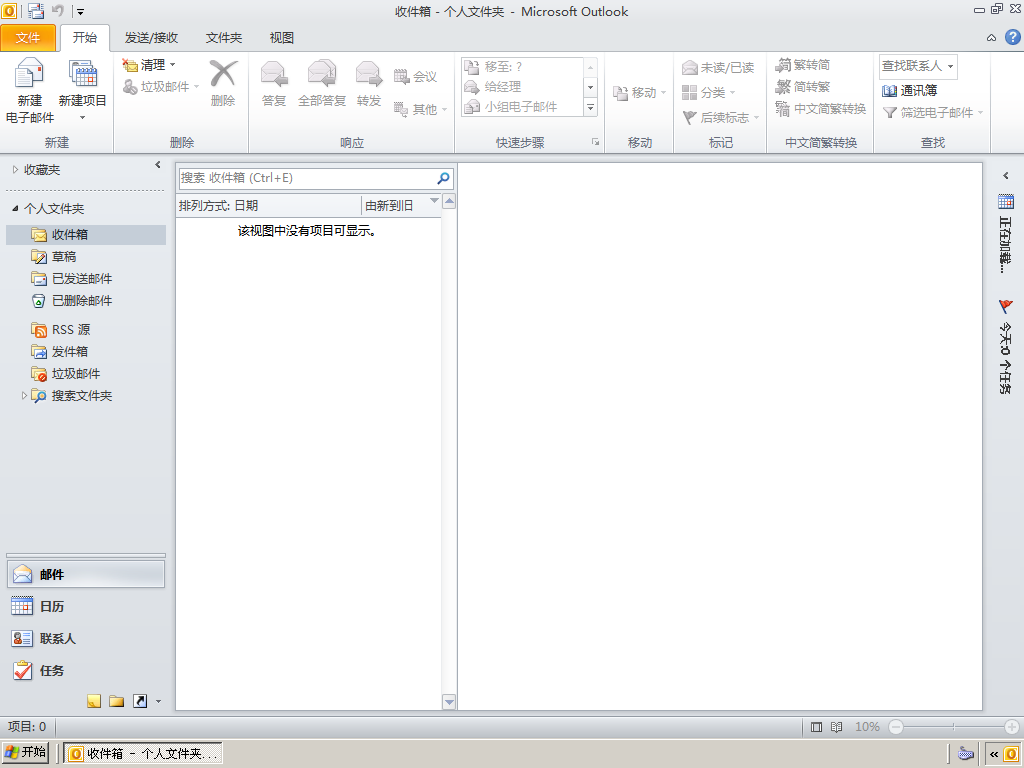Screen dimensions: 1024x768
Task: Select the 收件箱 (Inbox) folder
Action: coord(86,234)
